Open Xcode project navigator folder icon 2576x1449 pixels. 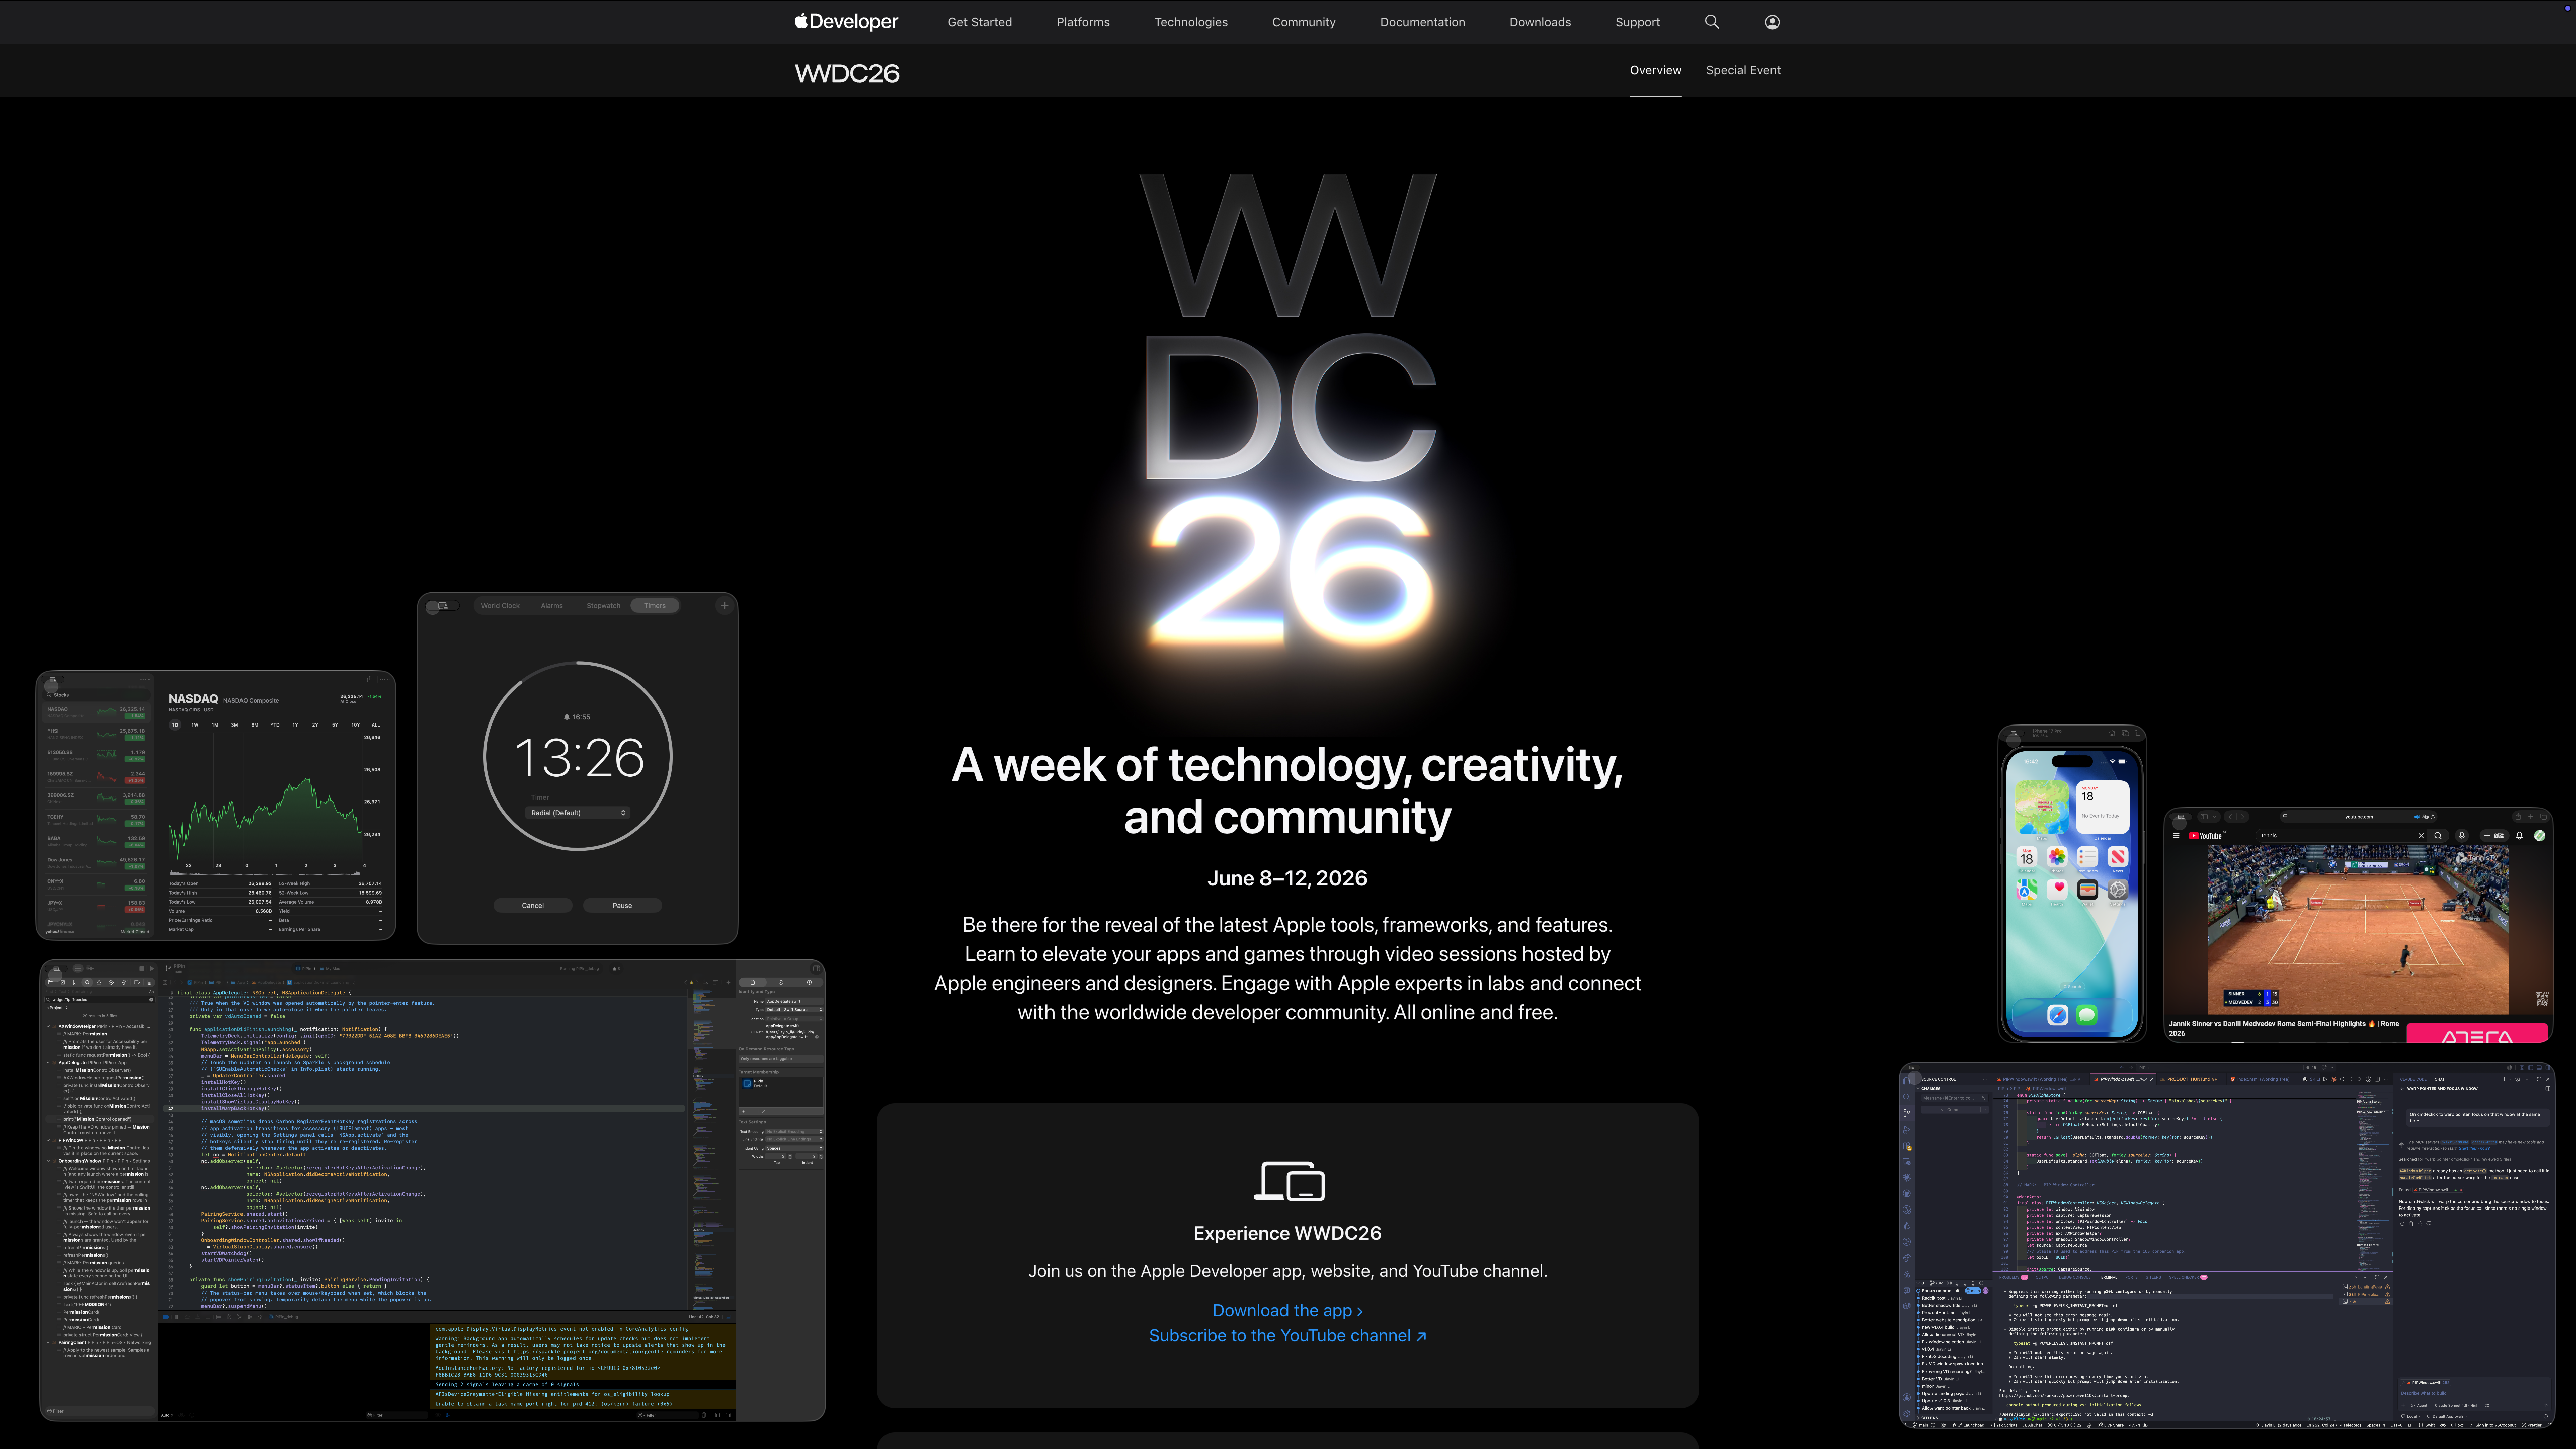tap(51, 982)
